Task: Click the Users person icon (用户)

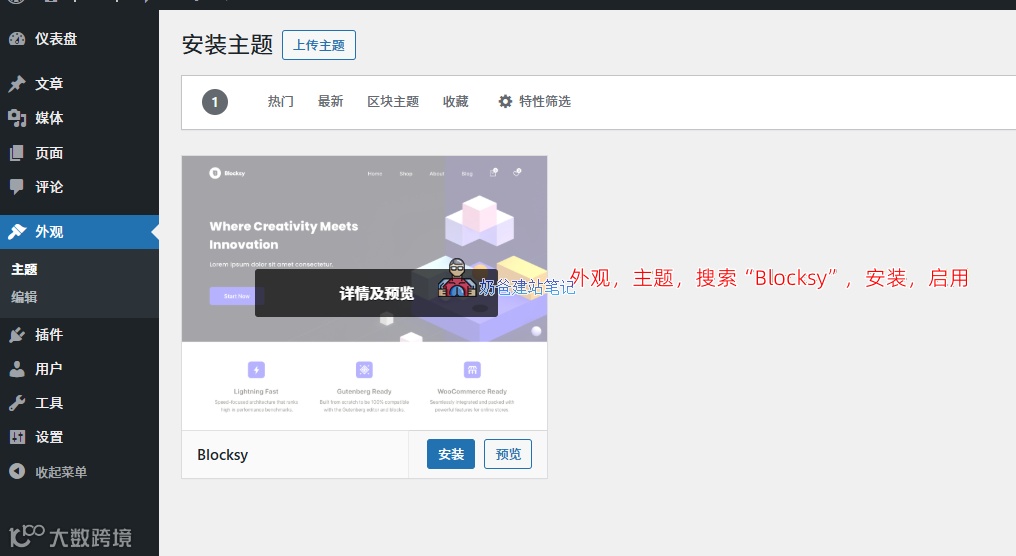Action: pyautogui.click(x=17, y=369)
